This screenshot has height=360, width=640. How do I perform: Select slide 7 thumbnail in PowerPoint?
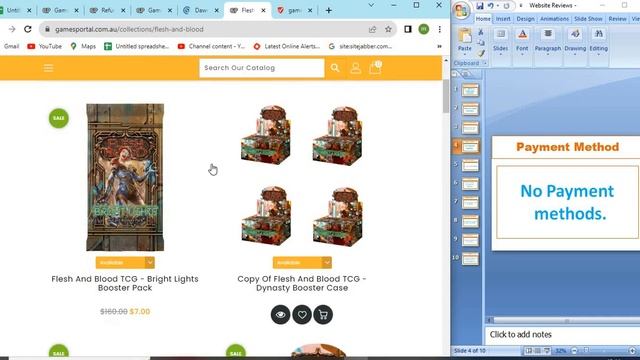pyautogui.click(x=470, y=202)
